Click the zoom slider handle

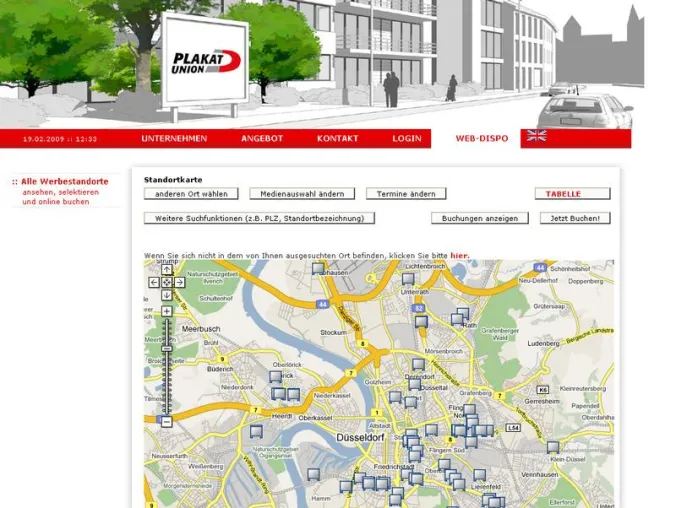[167, 348]
